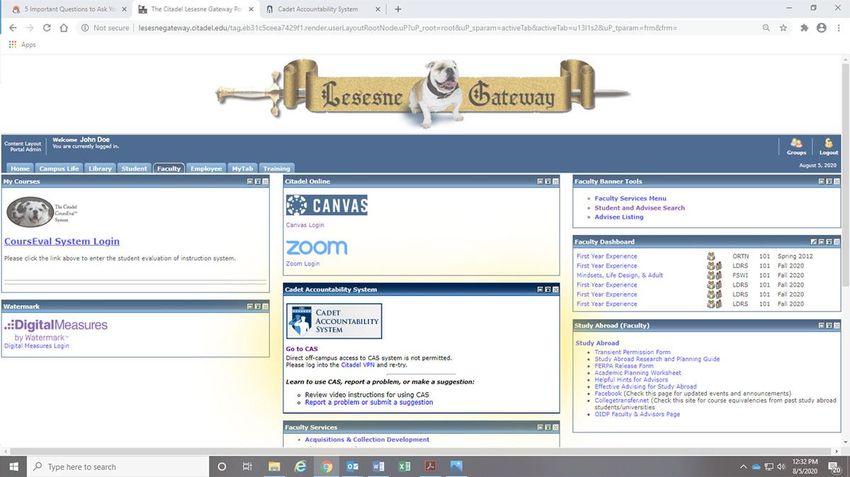Viewport: 850px width, 477px height.
Task: Remove the Faculty Banner Tools panel with X icon
Action: coord(836,182)
